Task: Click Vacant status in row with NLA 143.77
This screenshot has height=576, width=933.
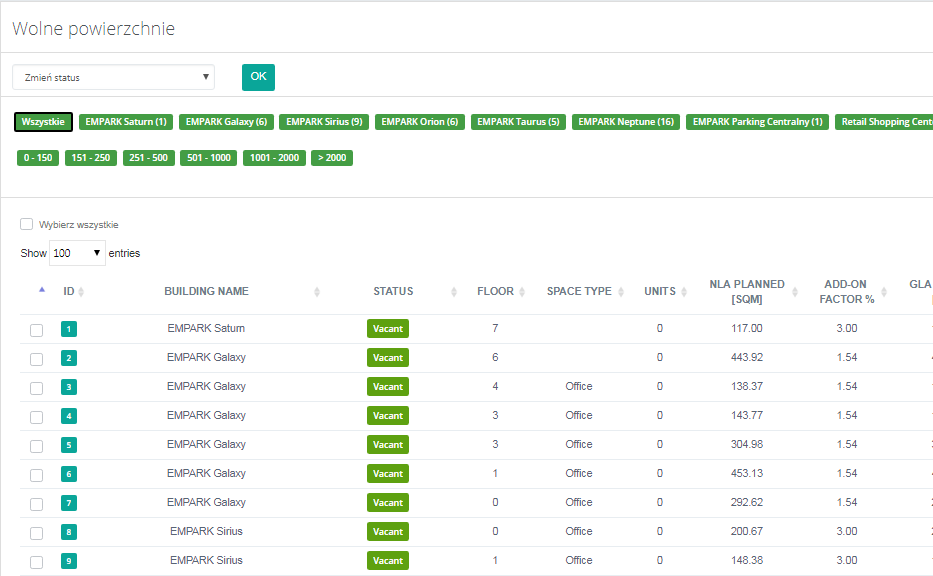Action: click(x=388, y=416)
